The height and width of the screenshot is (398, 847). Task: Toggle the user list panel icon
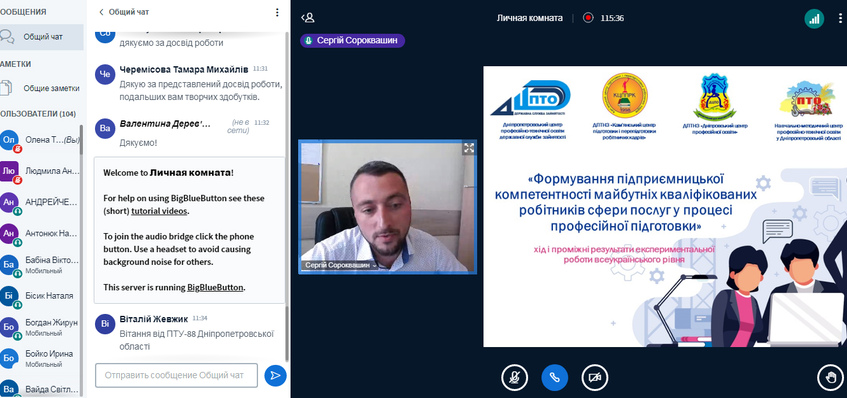click(308, 18)
